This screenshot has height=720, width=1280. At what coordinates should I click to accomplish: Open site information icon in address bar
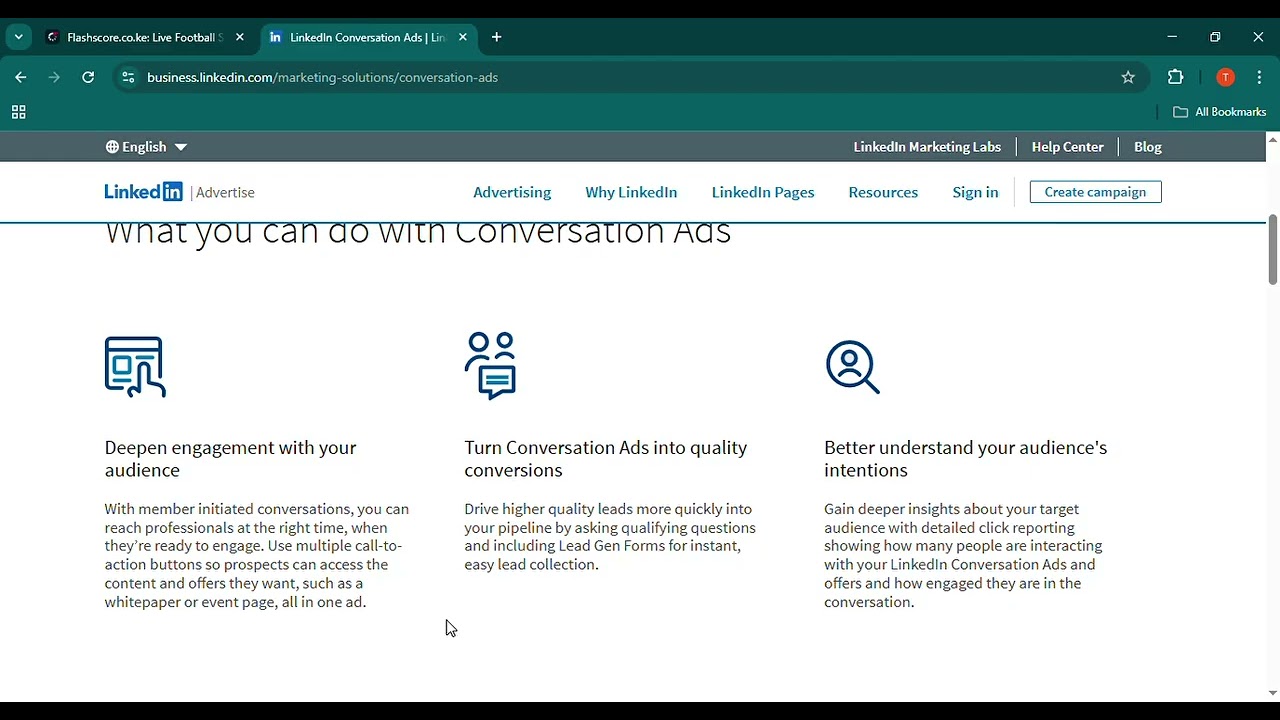[128, 77]
